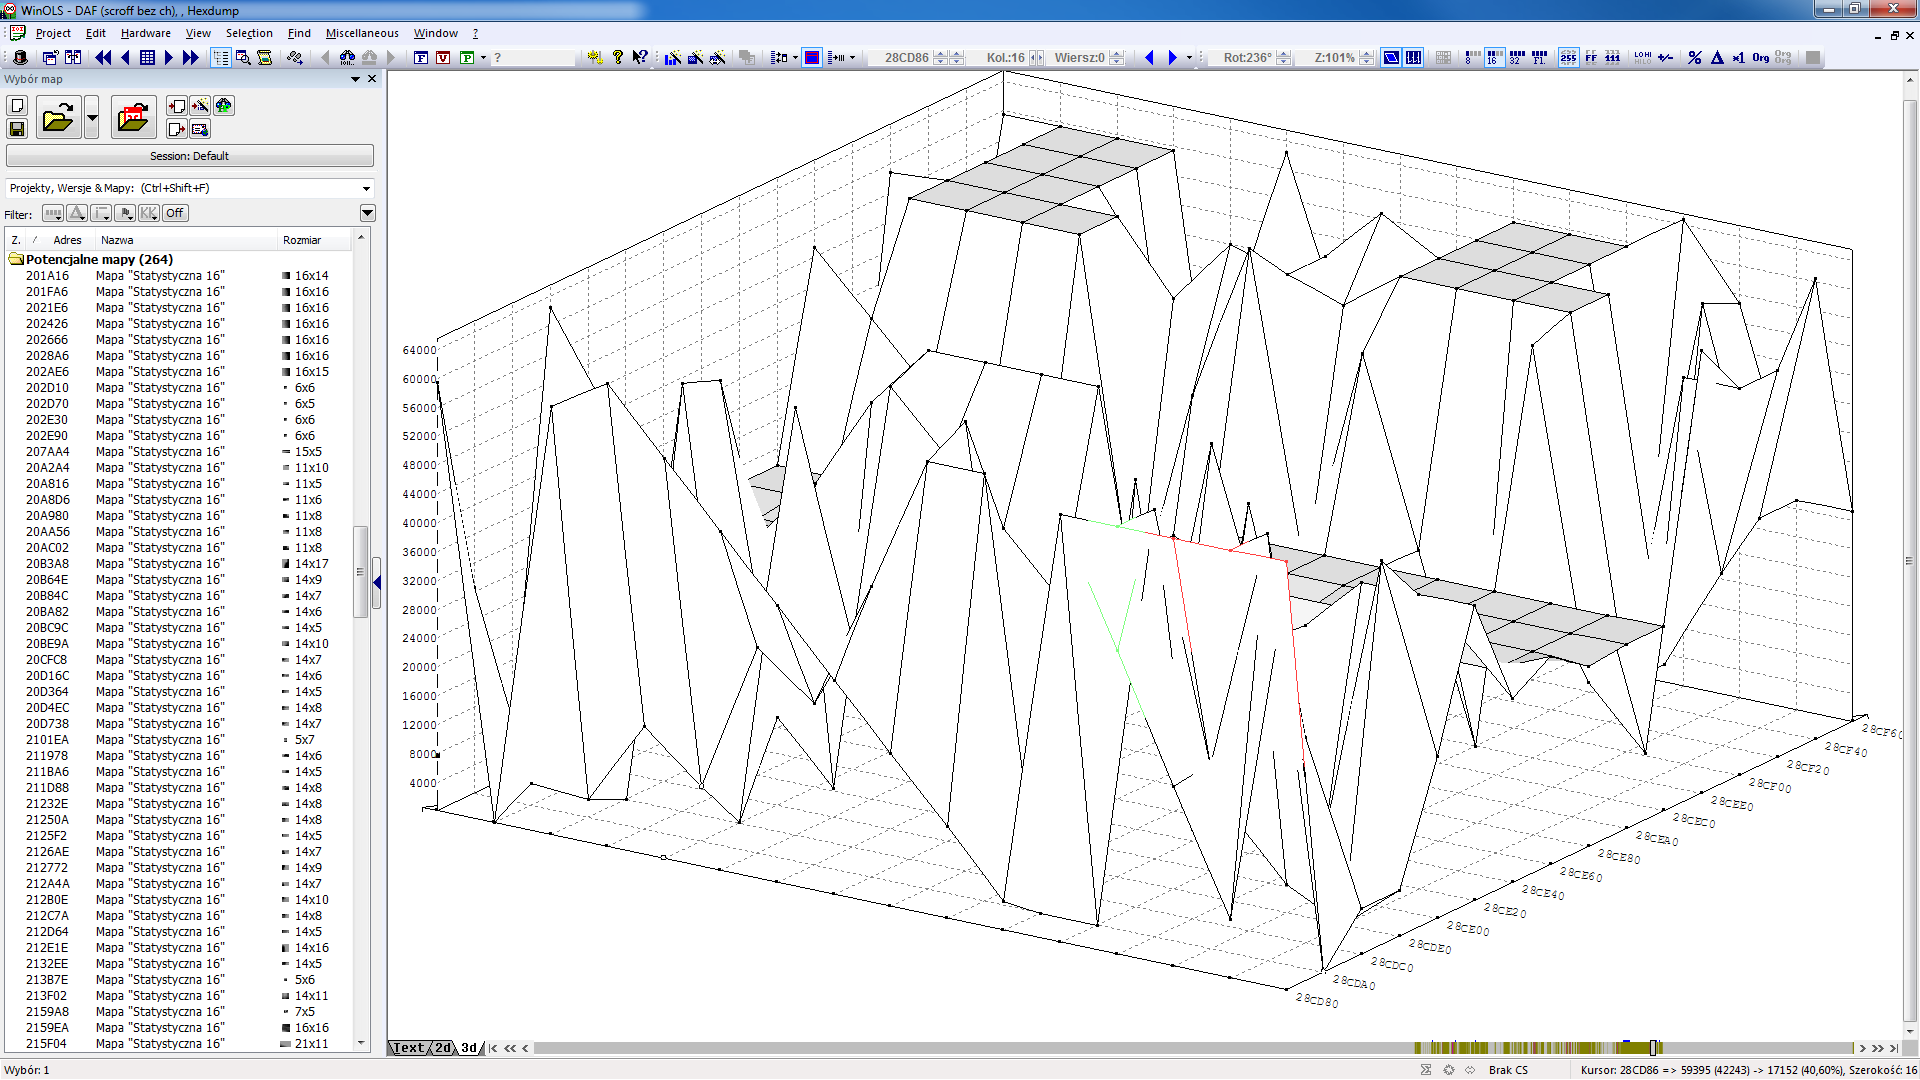
Task: Click the email project envelope icon
Action: (200, 129)
